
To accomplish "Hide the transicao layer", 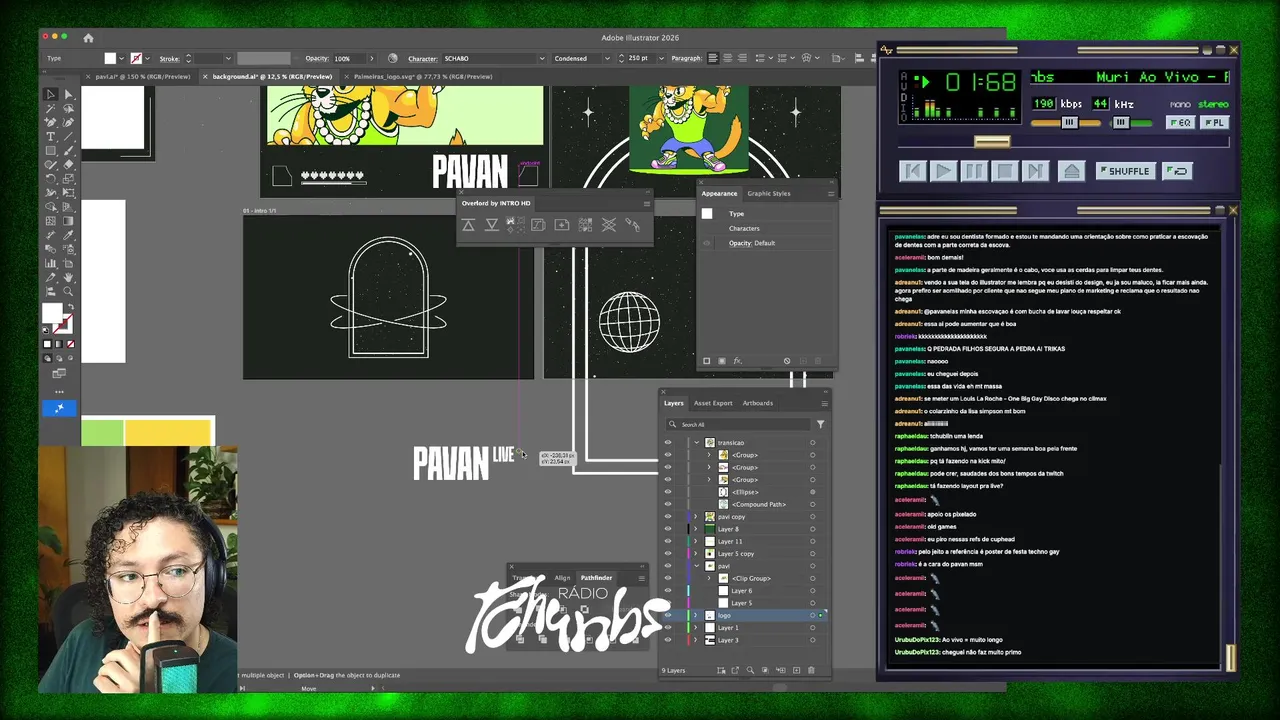I will tap(668, 443).
